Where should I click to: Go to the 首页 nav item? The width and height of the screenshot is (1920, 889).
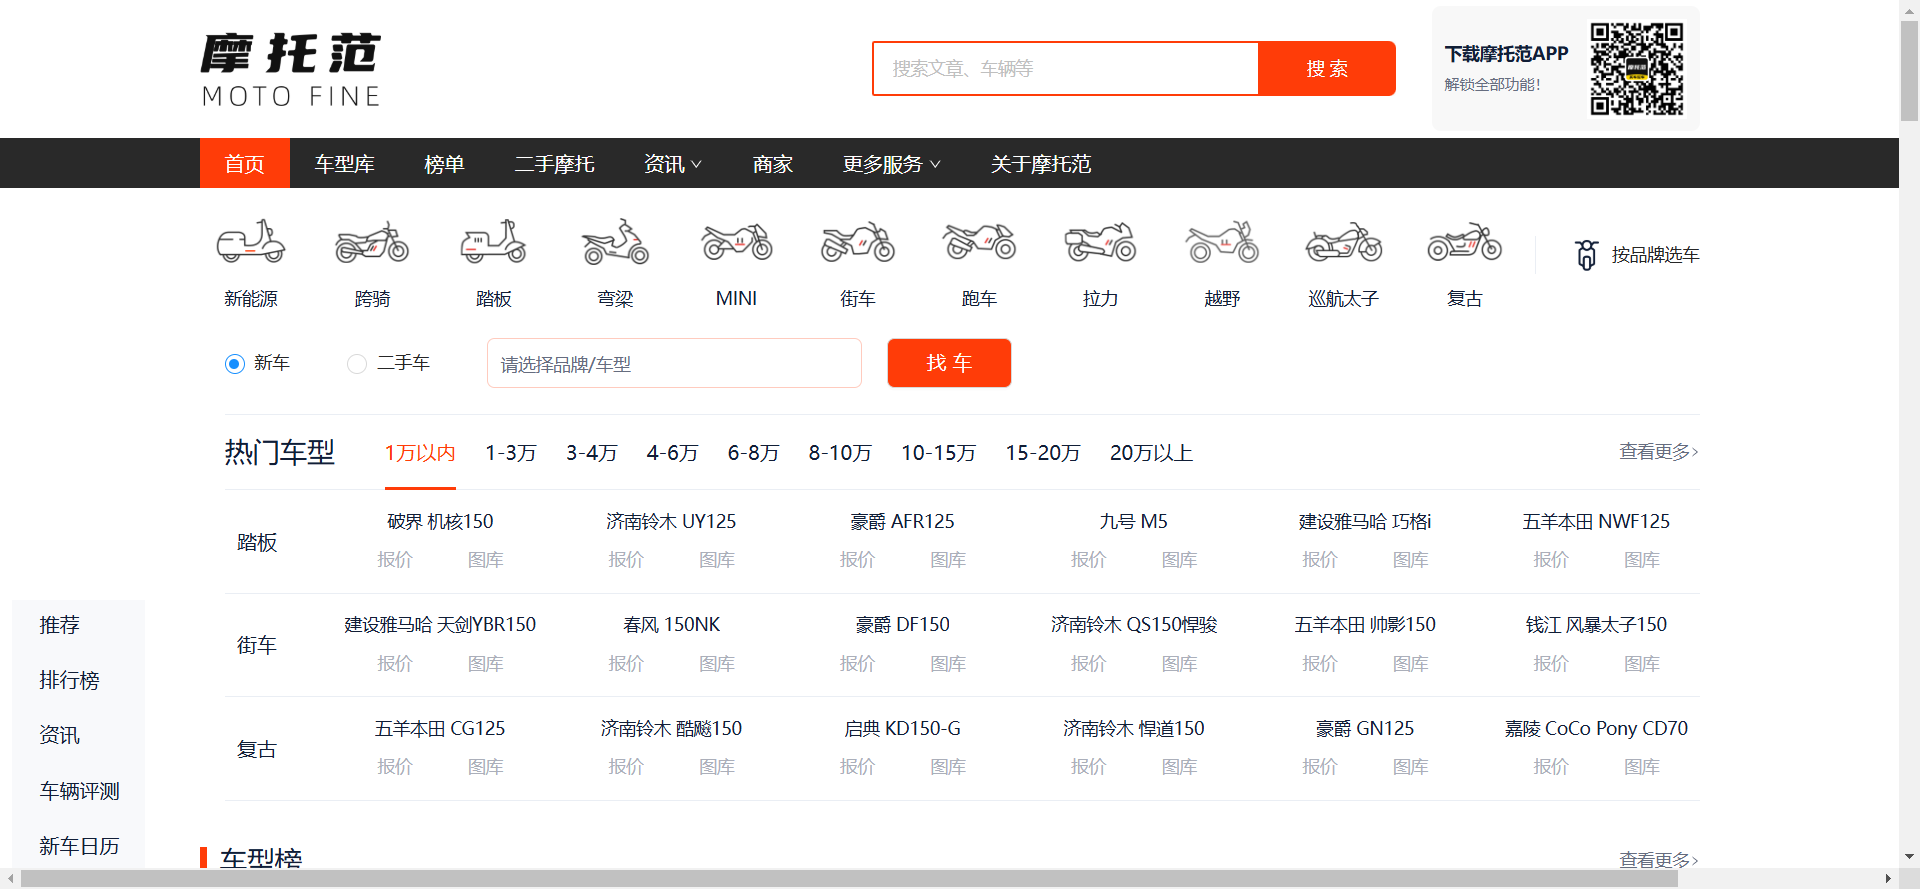click(x=245, y=164)
